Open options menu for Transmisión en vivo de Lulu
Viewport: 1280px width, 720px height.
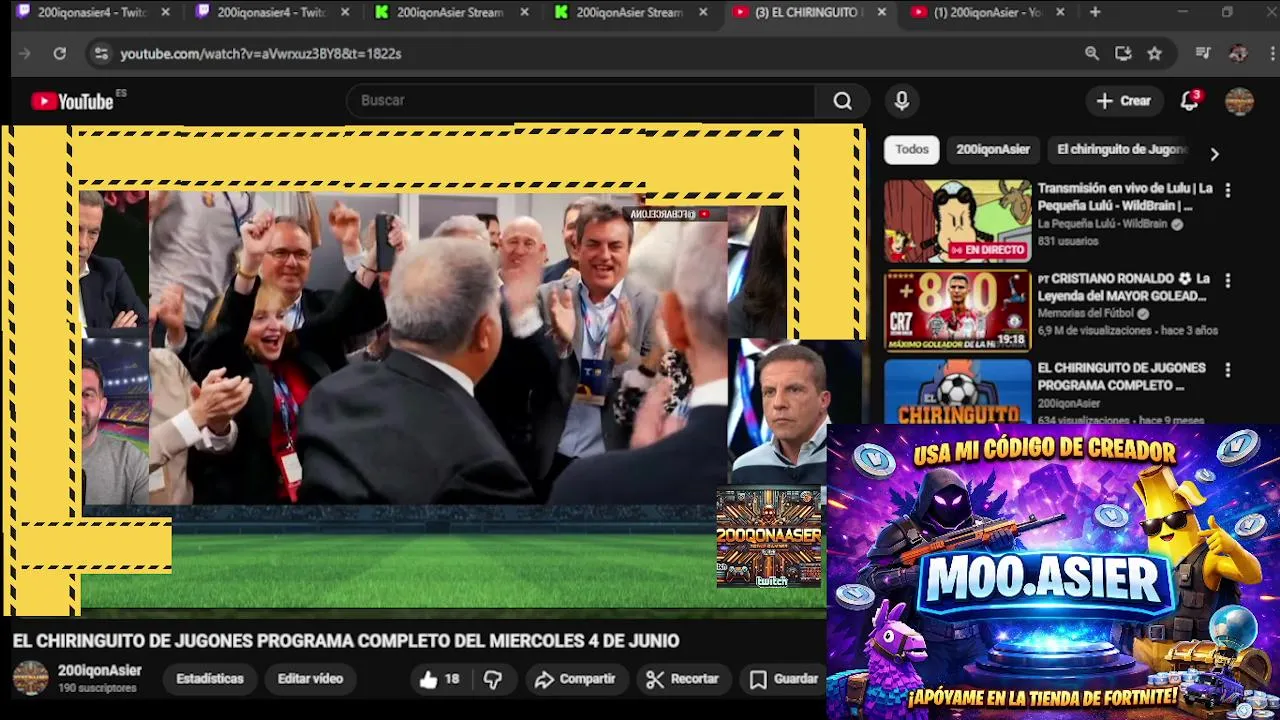click(1228, 190)
